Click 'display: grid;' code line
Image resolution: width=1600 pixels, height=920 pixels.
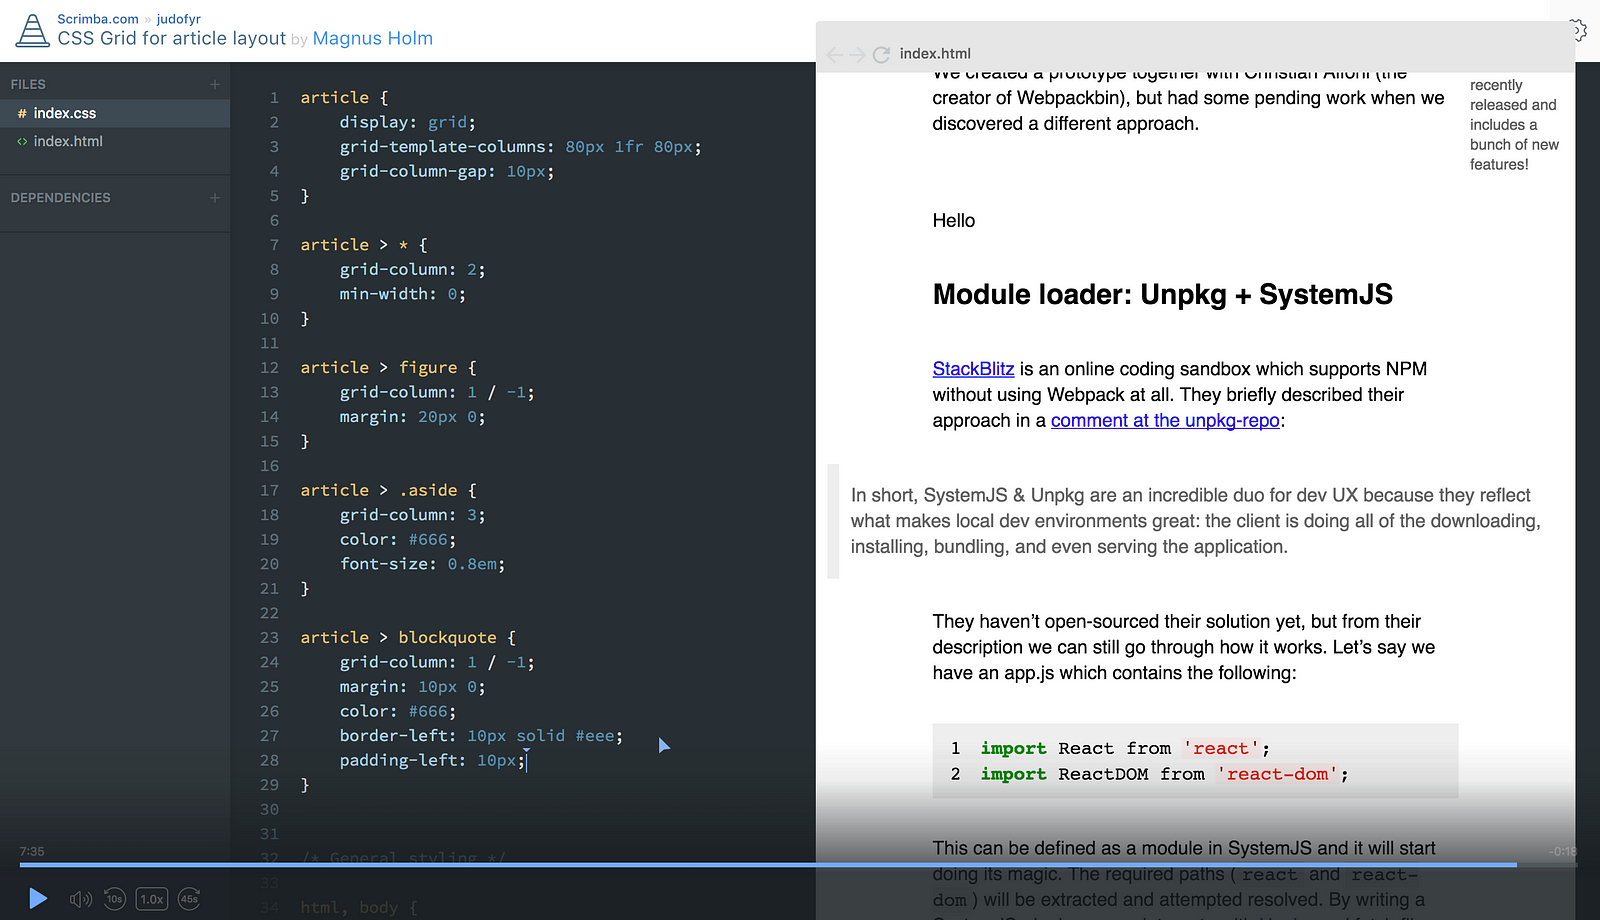(x=407, y=122)
